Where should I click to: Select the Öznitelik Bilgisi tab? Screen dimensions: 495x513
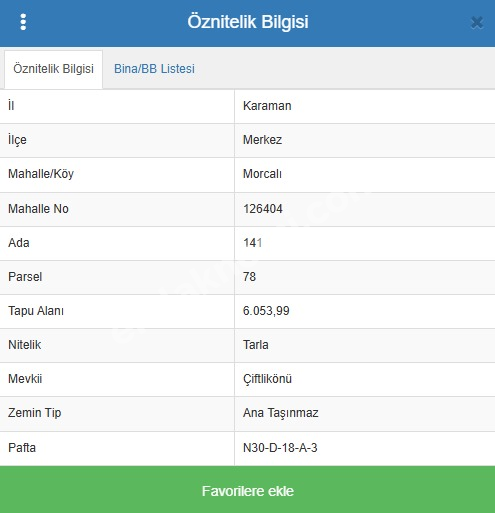coord(53,69)
